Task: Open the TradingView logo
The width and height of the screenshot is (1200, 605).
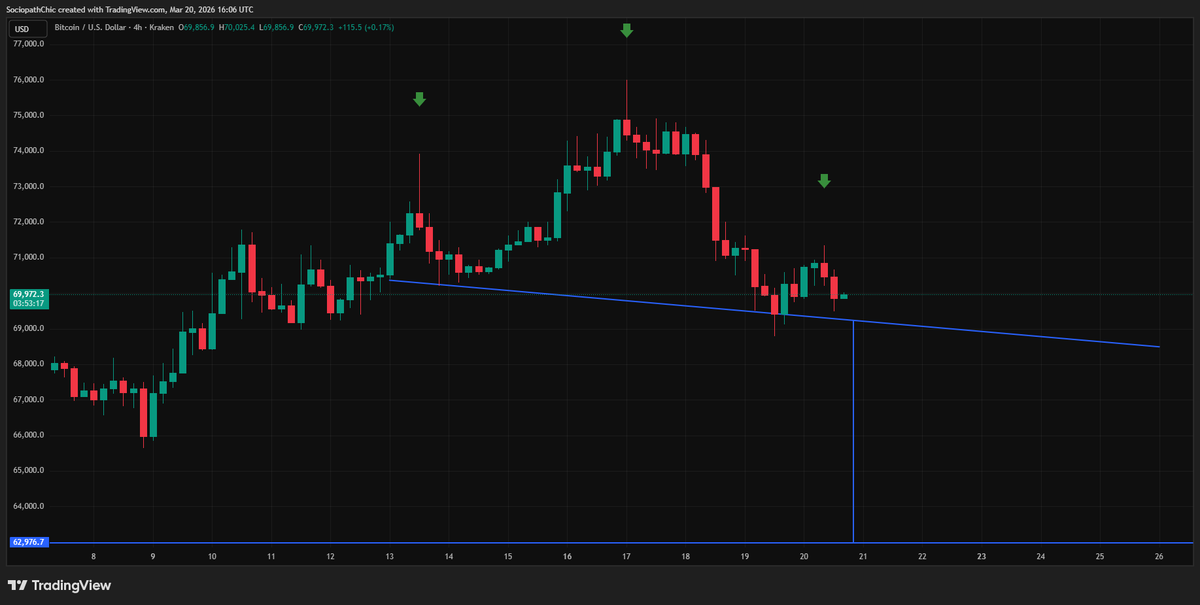Action: [59, 585]
